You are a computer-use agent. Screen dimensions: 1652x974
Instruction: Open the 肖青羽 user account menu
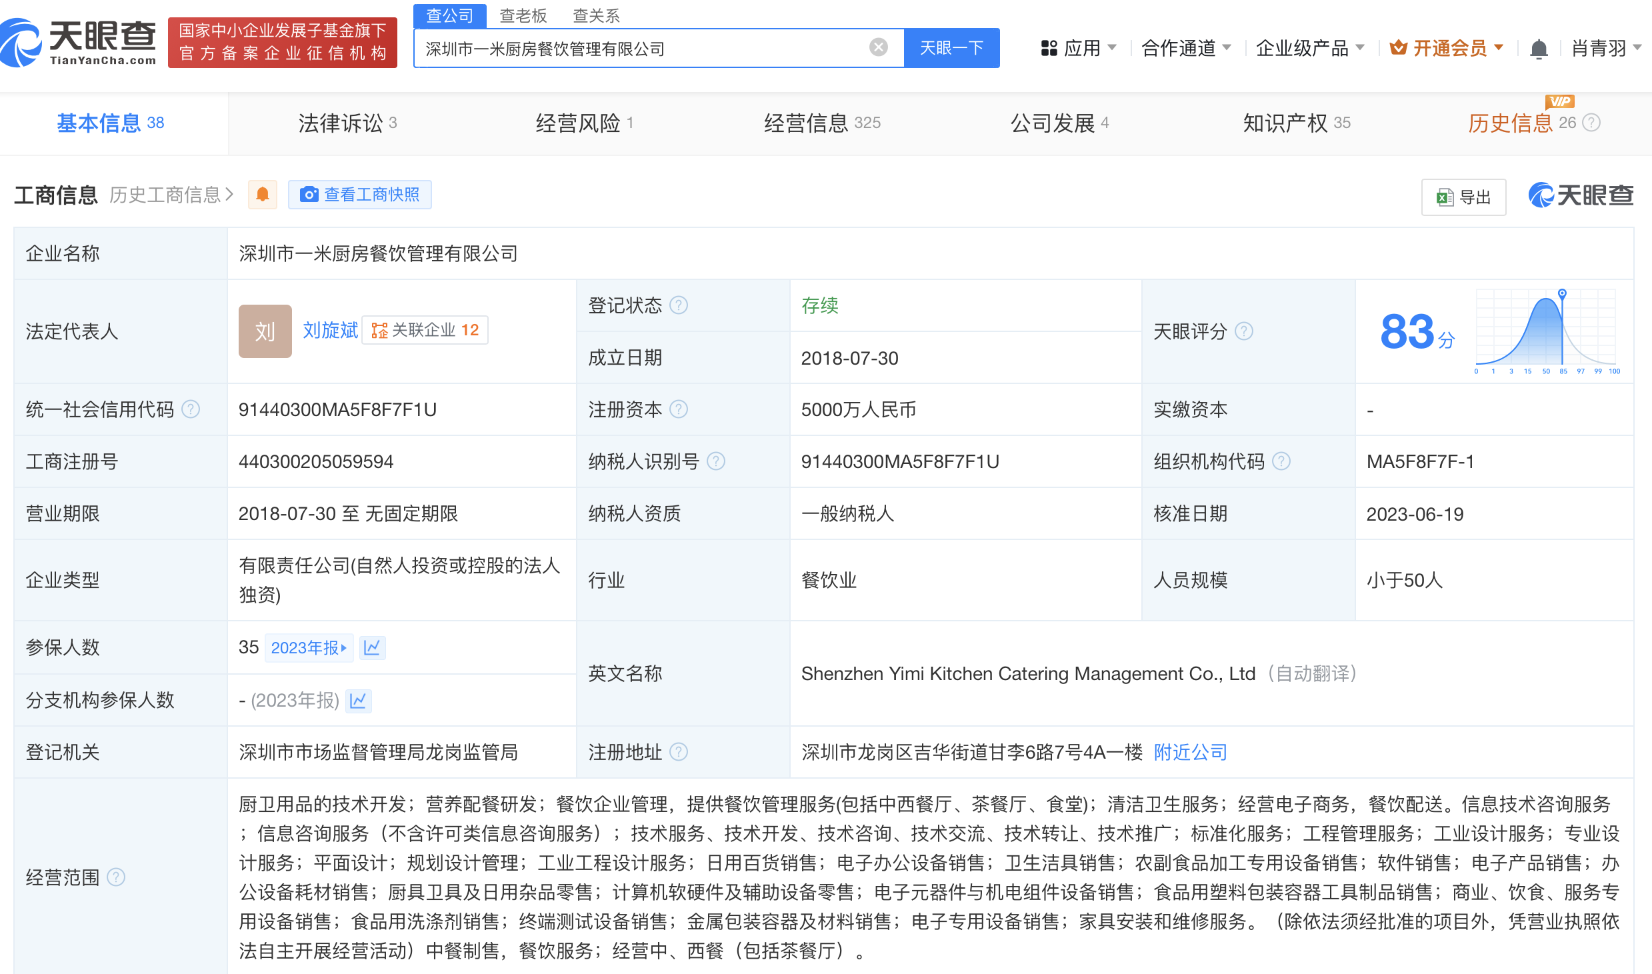point(1605,48)
